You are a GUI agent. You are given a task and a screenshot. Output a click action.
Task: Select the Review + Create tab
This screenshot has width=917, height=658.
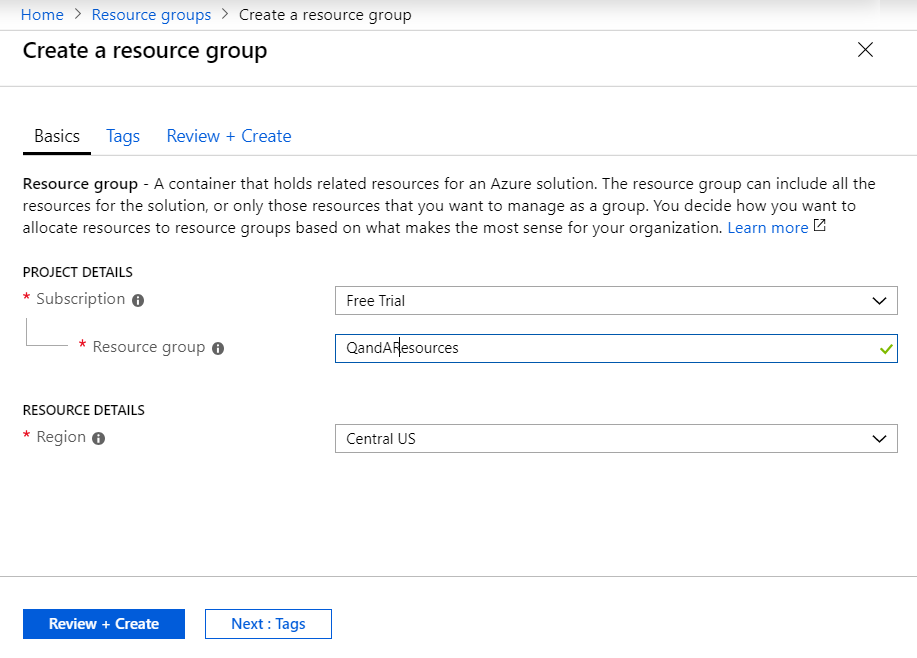pyautogui.click(x=229, y=136)
